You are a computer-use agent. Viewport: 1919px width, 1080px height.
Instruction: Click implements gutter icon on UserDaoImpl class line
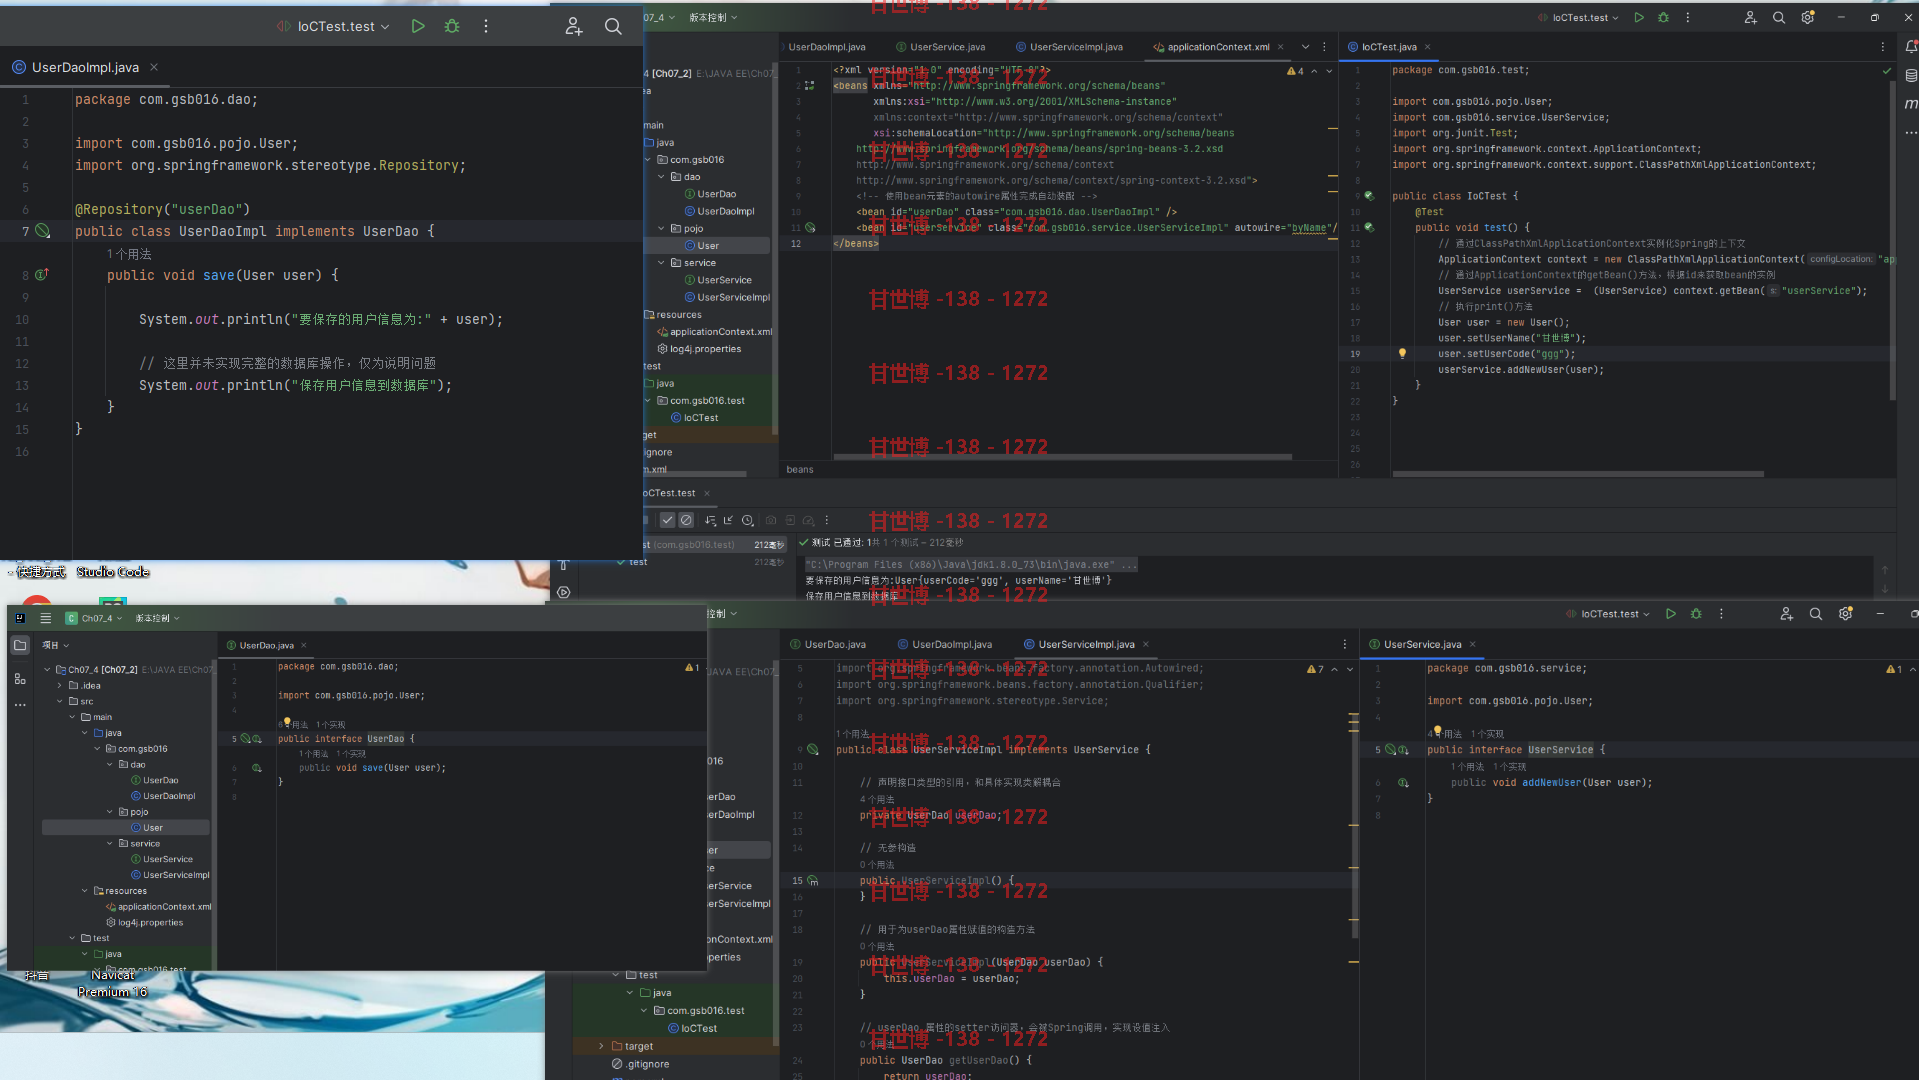tap(42, 231)
